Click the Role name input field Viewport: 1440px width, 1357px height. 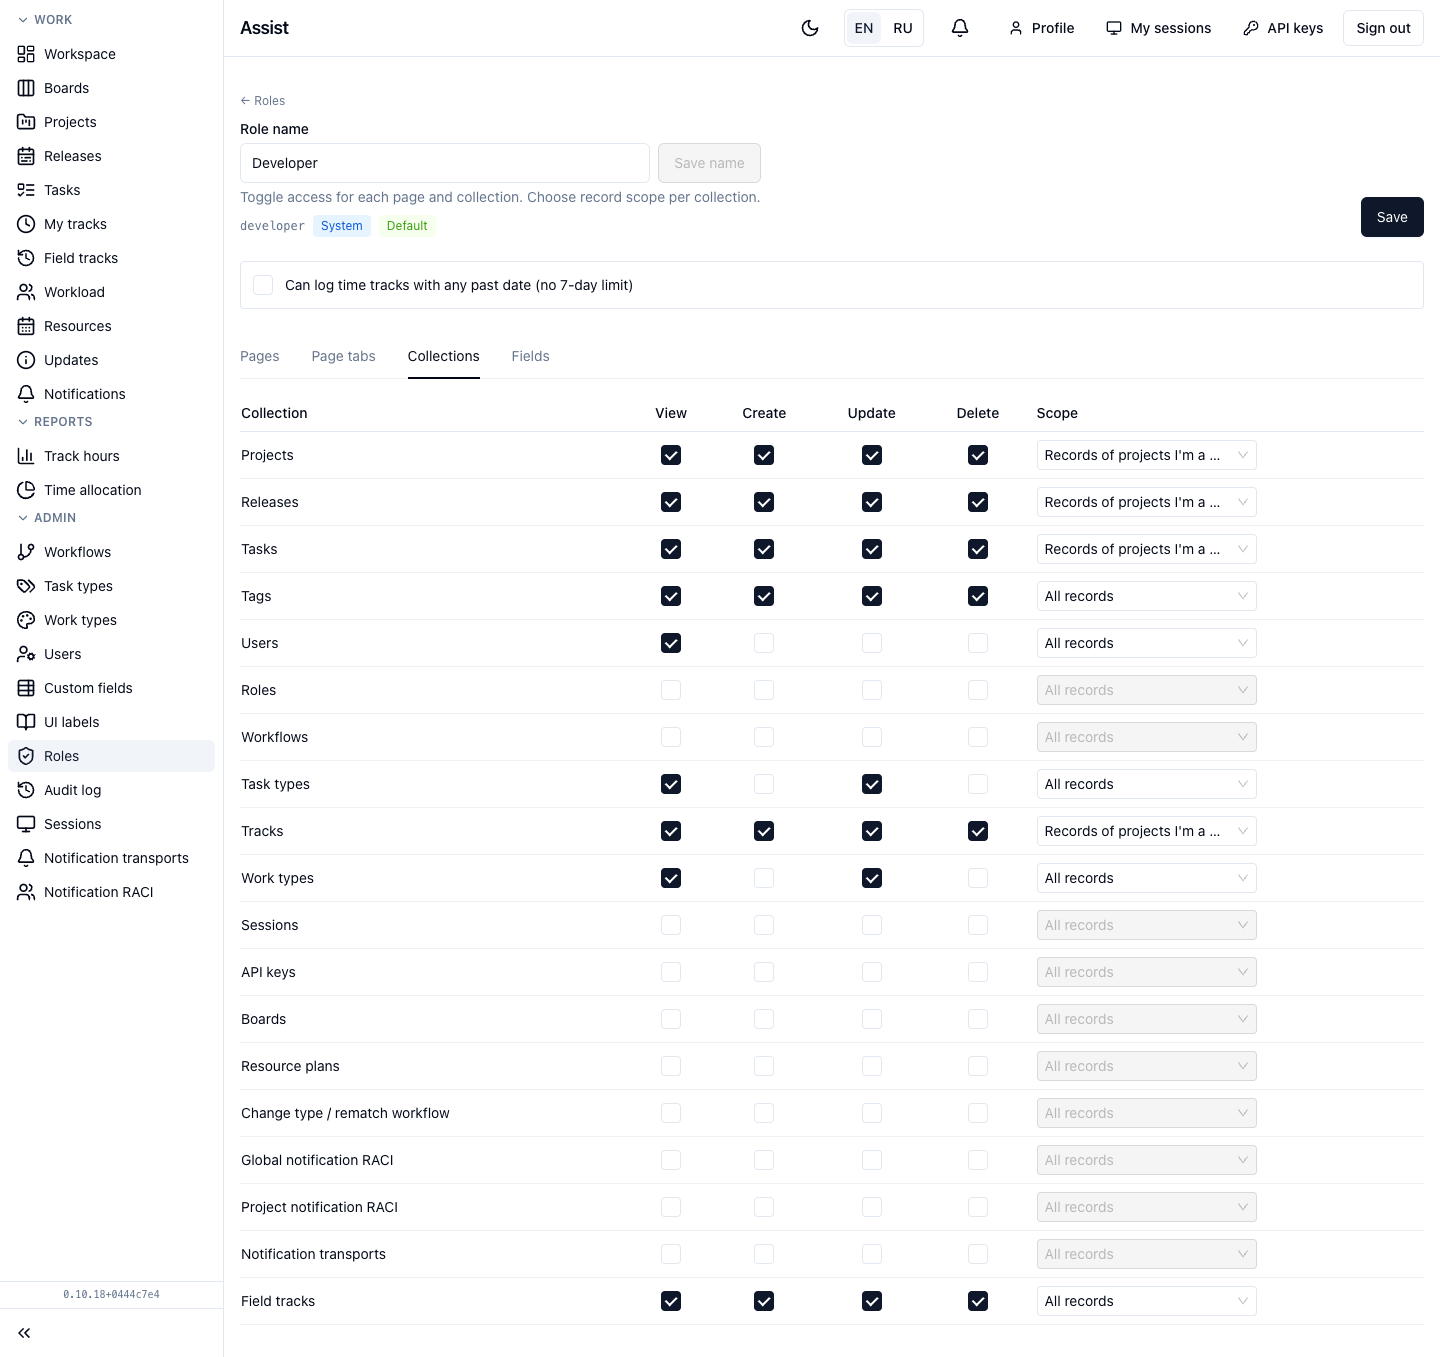[445, 163]
